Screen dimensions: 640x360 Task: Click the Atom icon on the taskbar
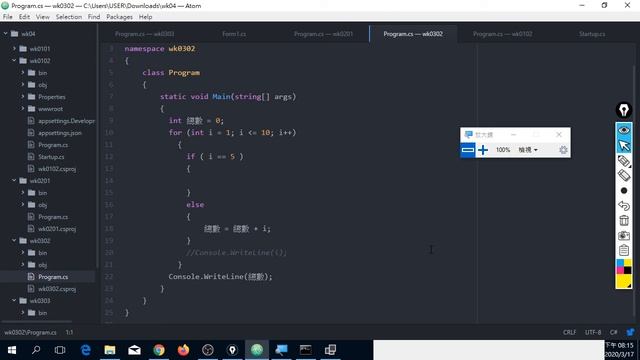(257, 350)
